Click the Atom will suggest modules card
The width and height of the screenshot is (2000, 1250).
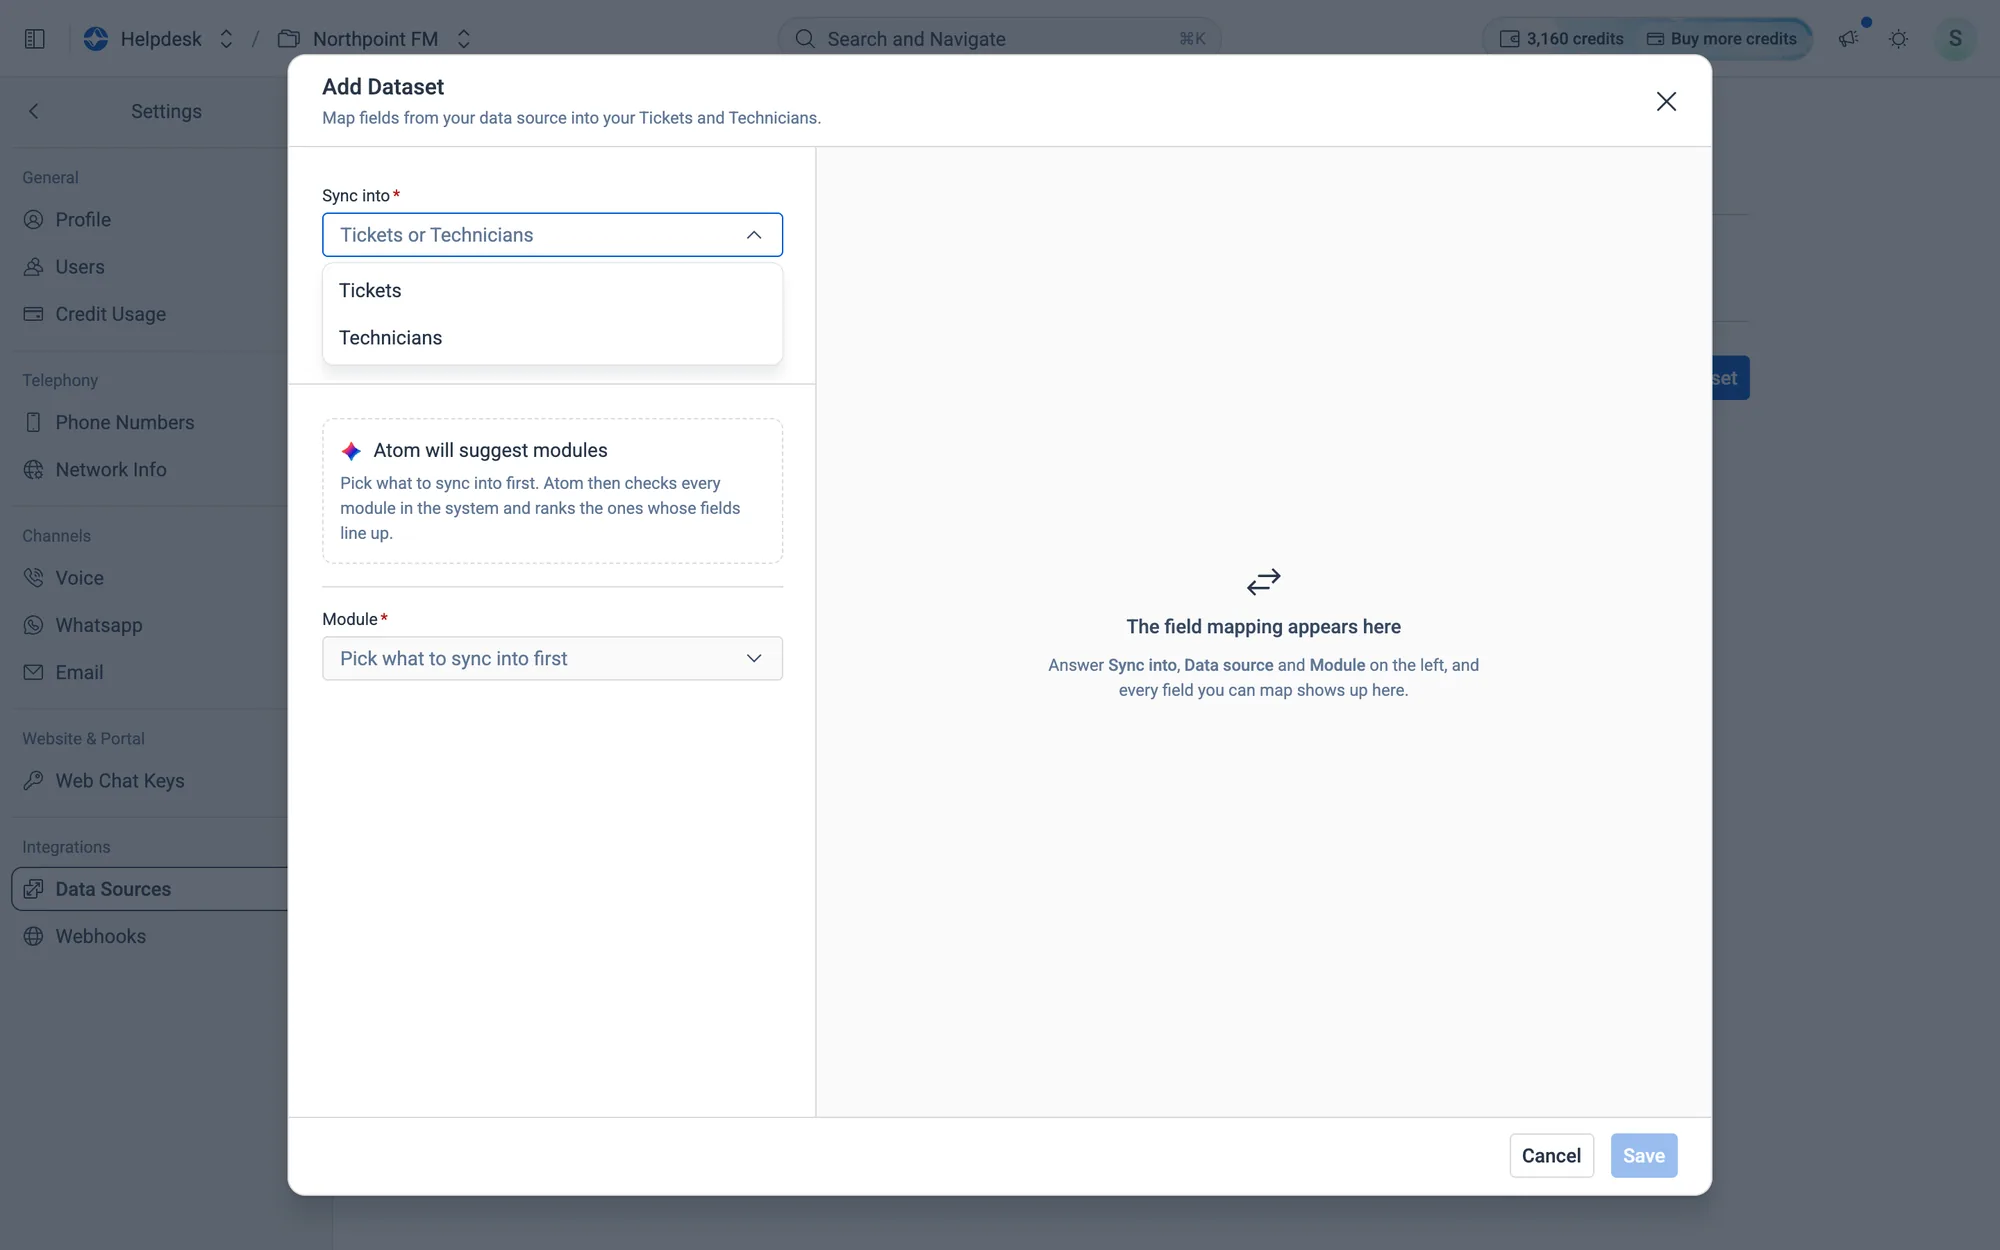pos(552,491)
